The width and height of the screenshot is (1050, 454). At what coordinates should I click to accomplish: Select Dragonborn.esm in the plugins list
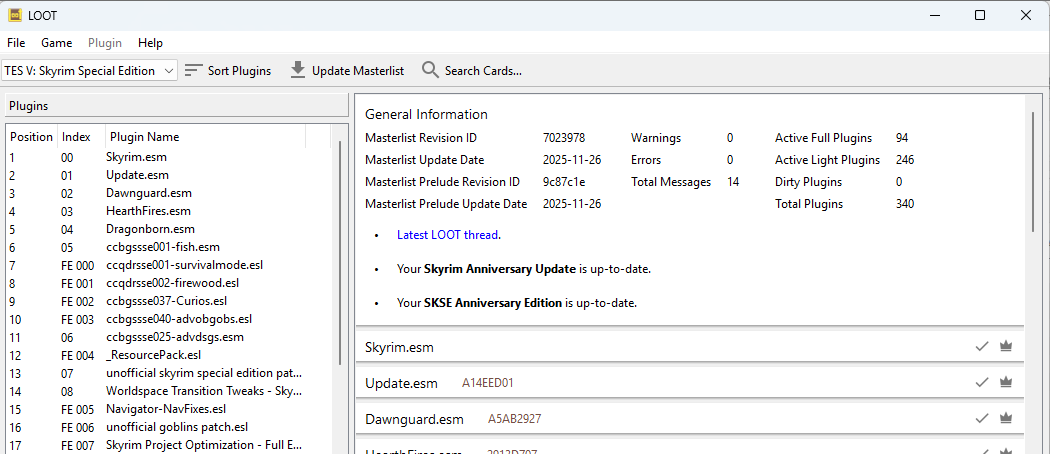click(150, 229)
